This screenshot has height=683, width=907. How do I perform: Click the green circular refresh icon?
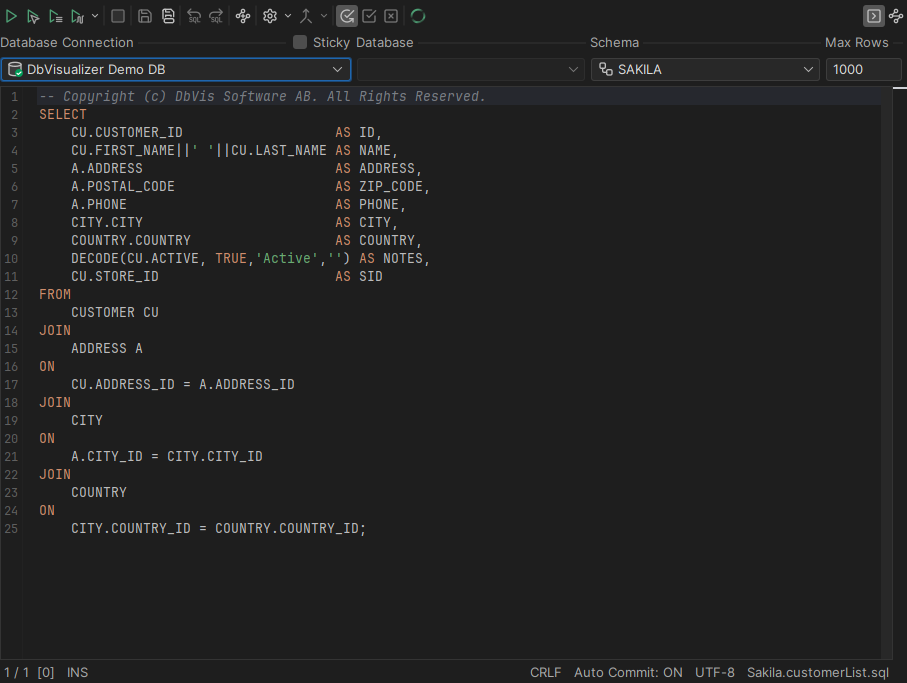[418, 16]
